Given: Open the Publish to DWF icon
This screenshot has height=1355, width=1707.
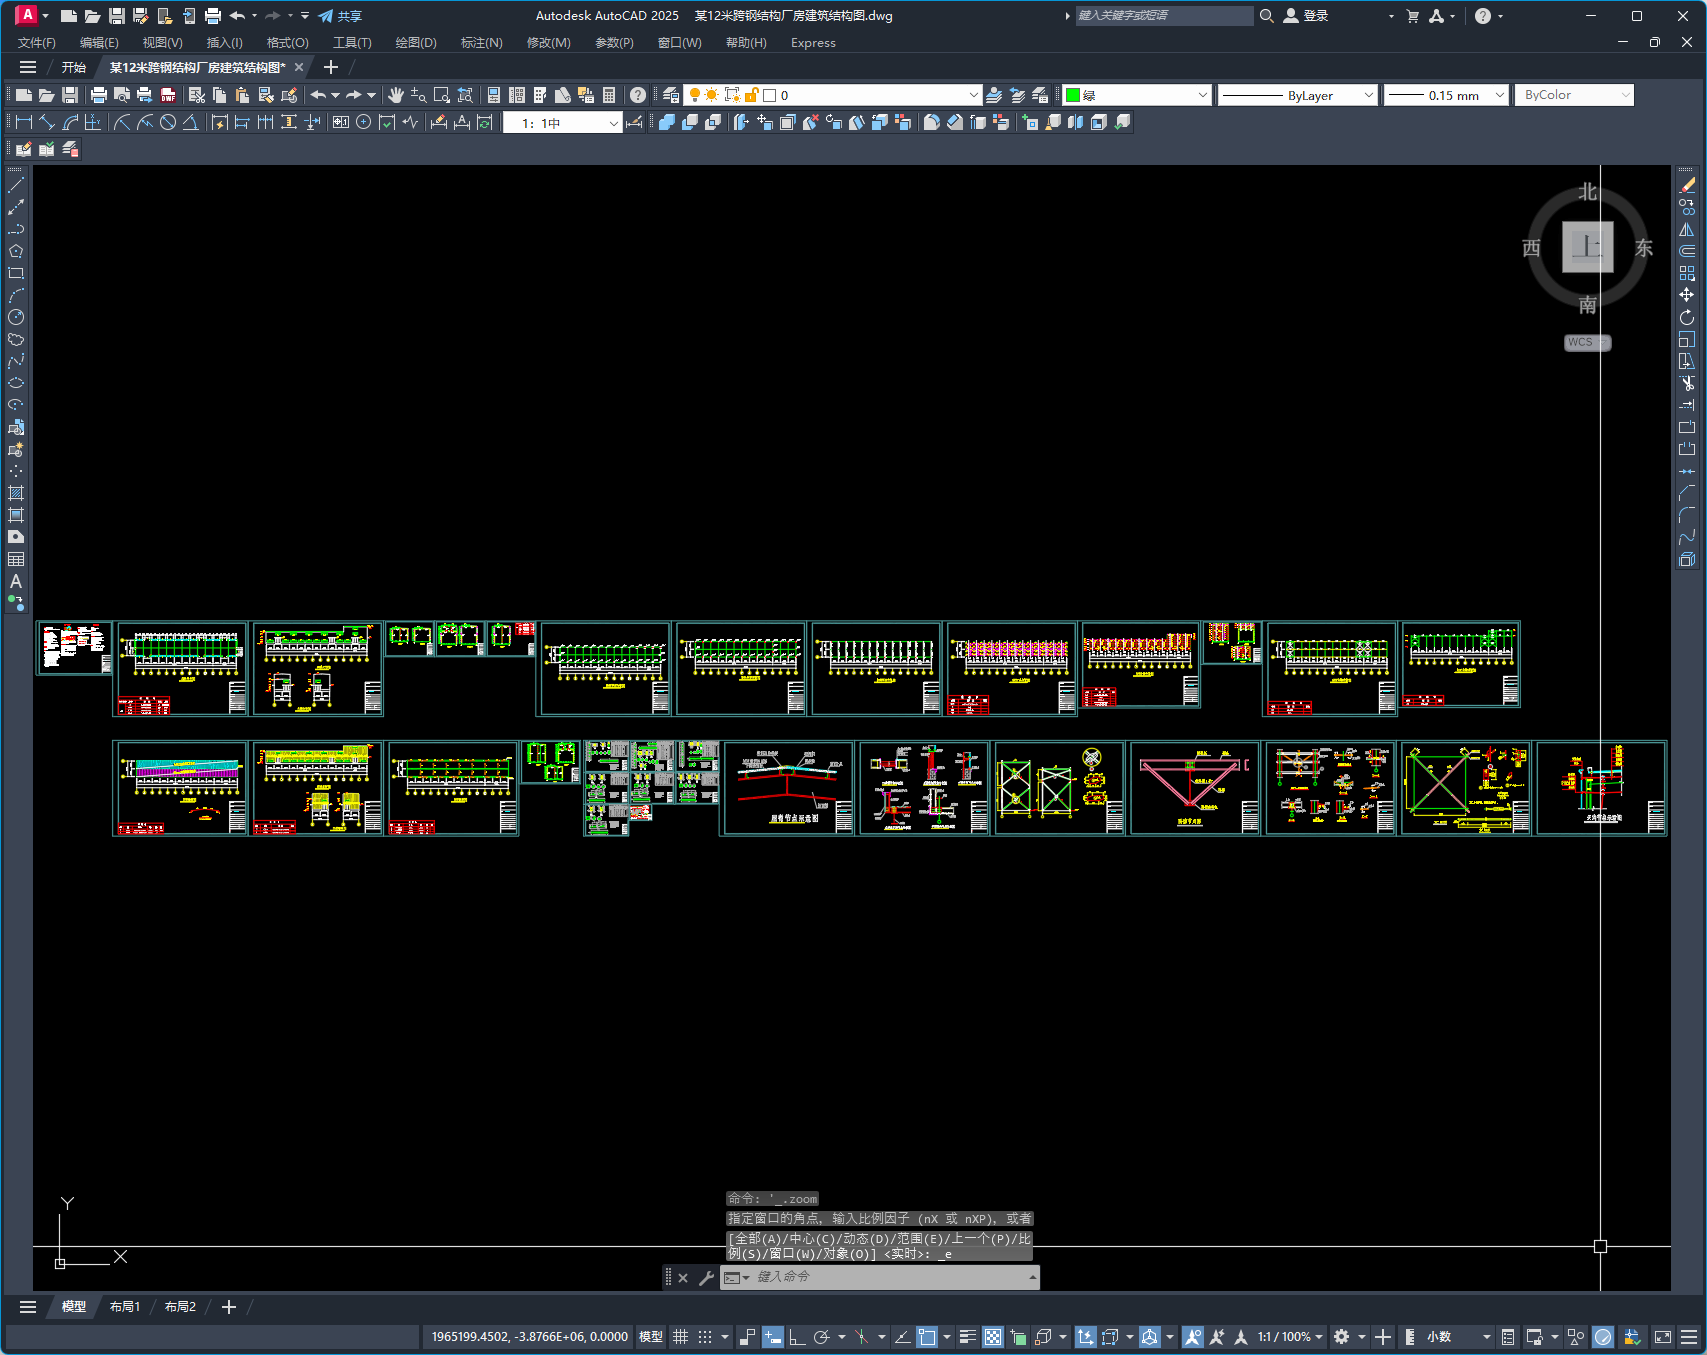Looking at the screenshot, I should (168, 95).
